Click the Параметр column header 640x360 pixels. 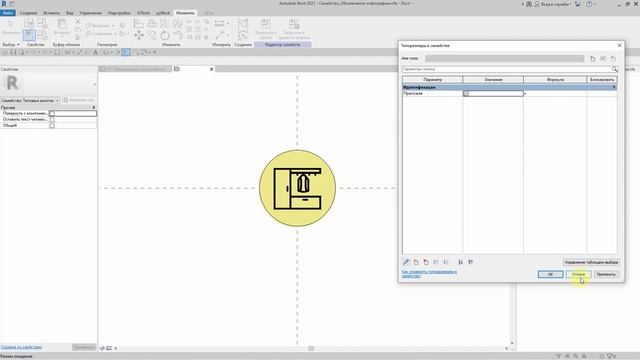tap(433, 80)
